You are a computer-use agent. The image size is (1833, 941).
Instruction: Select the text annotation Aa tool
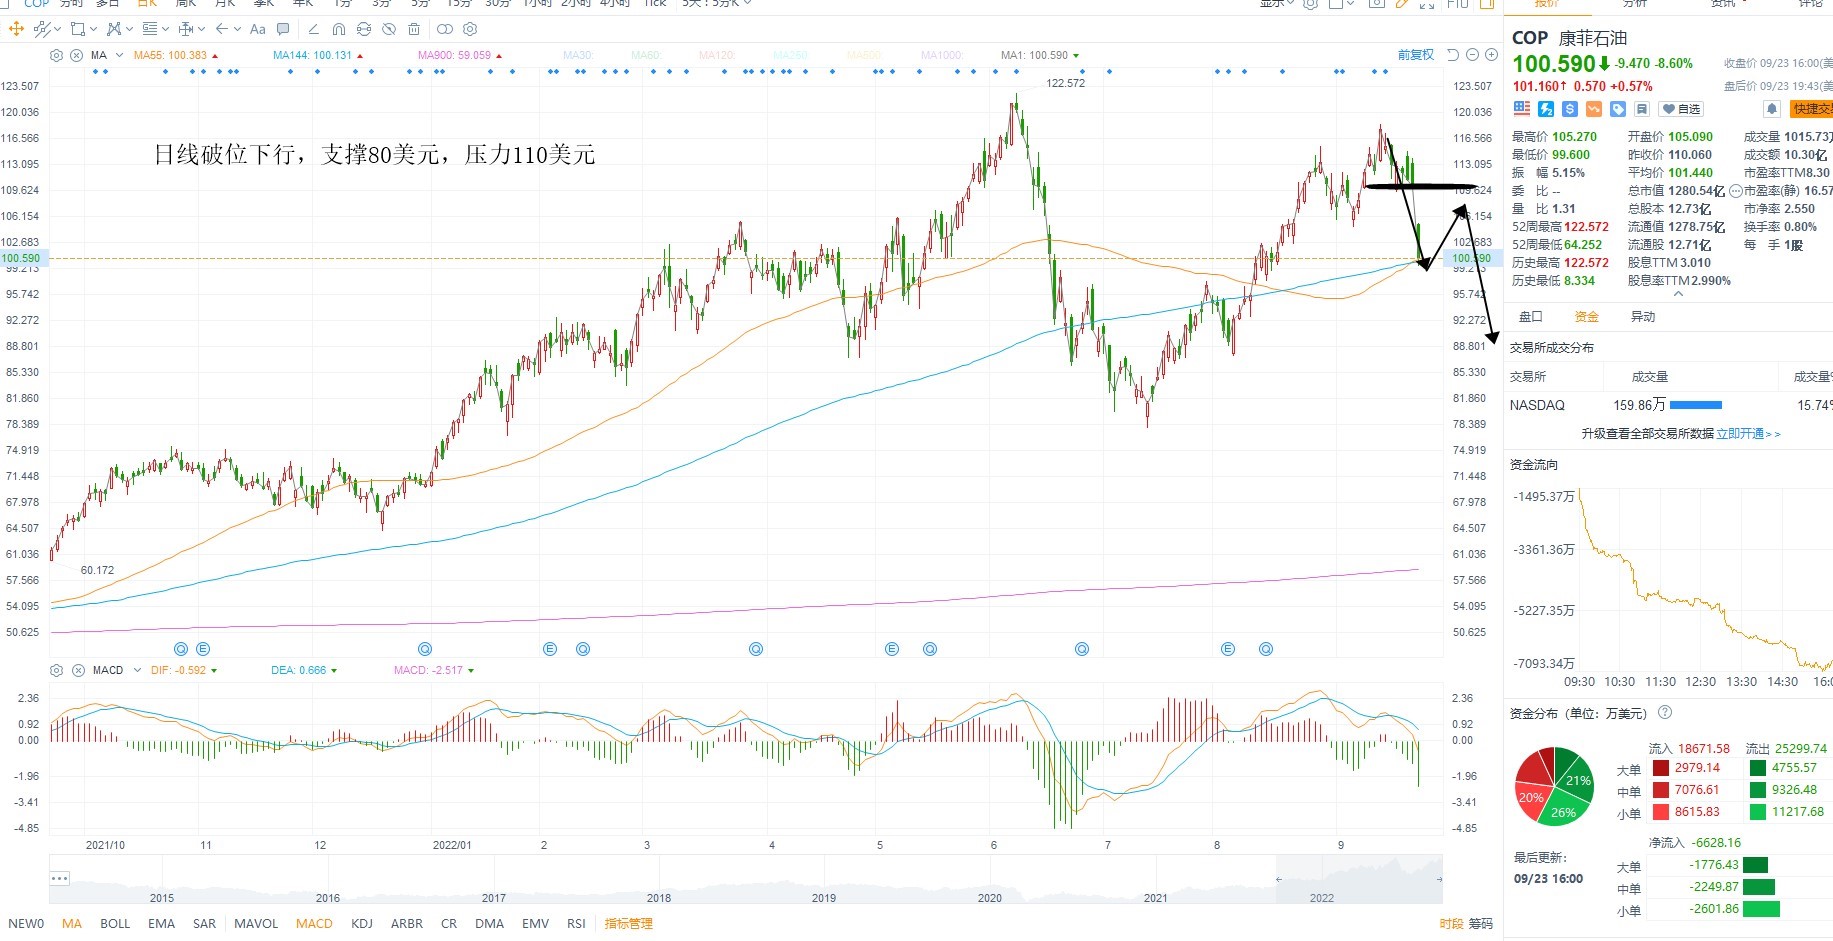pos(258,29)
